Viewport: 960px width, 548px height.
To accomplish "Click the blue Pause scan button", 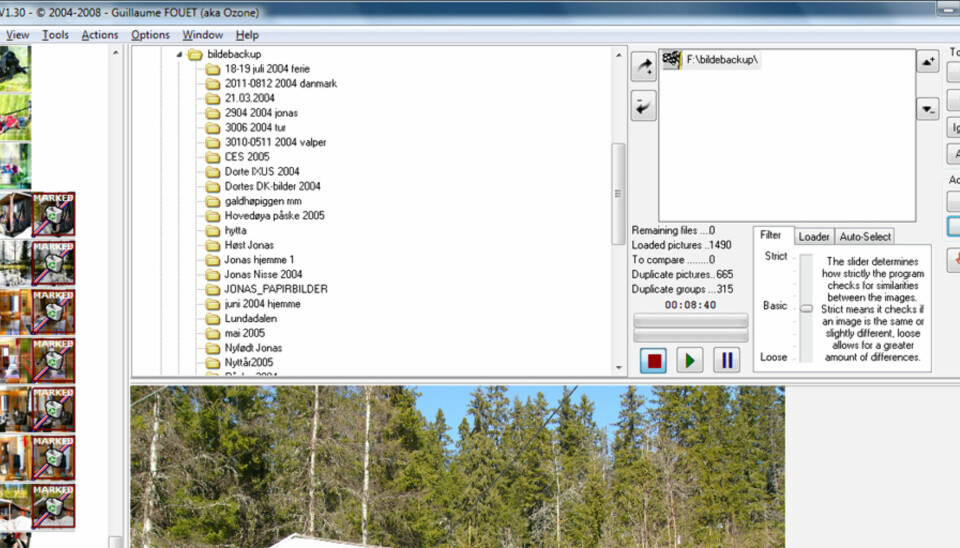I will click(727, 360).
